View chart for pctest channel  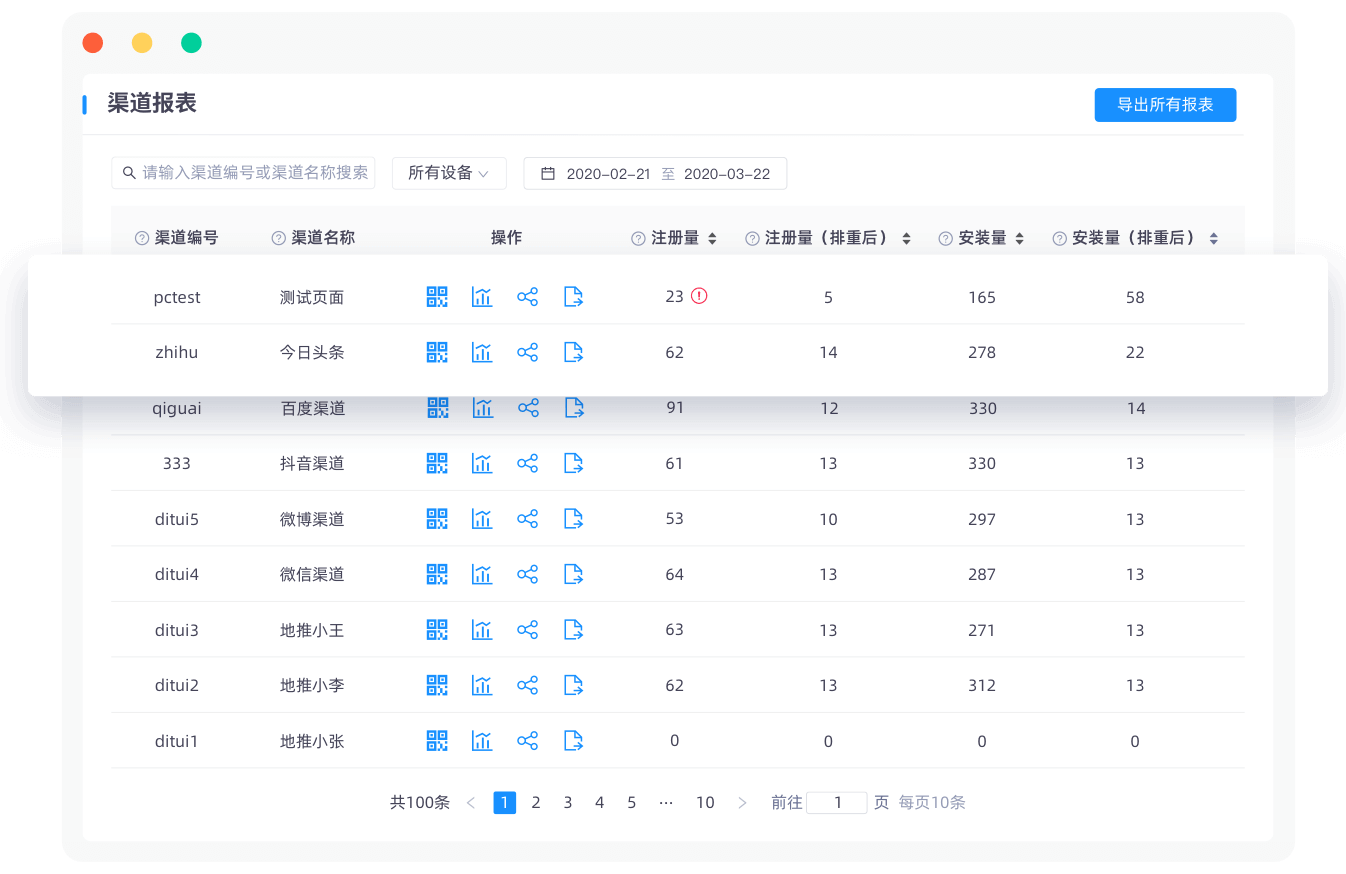tap(482, 297)
